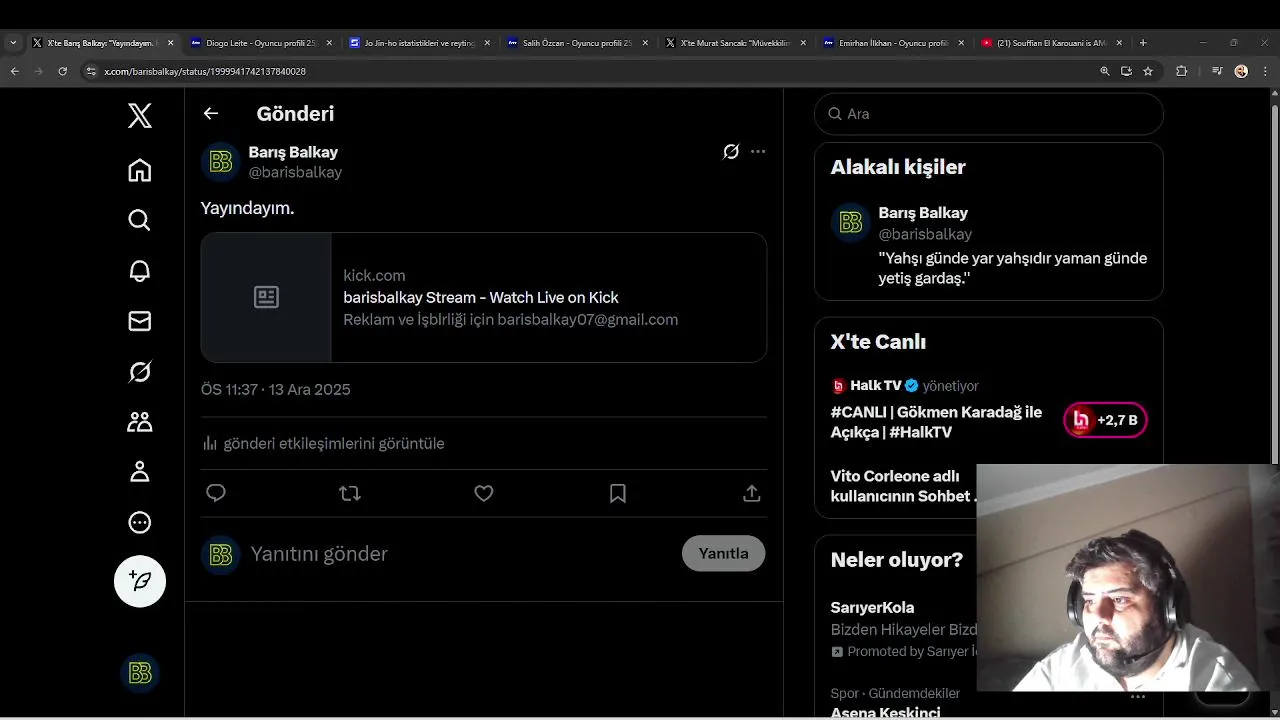Open the Chrome extensions puzzle icon
This screenshot has width=1280, height=720.
[1181, 71]
